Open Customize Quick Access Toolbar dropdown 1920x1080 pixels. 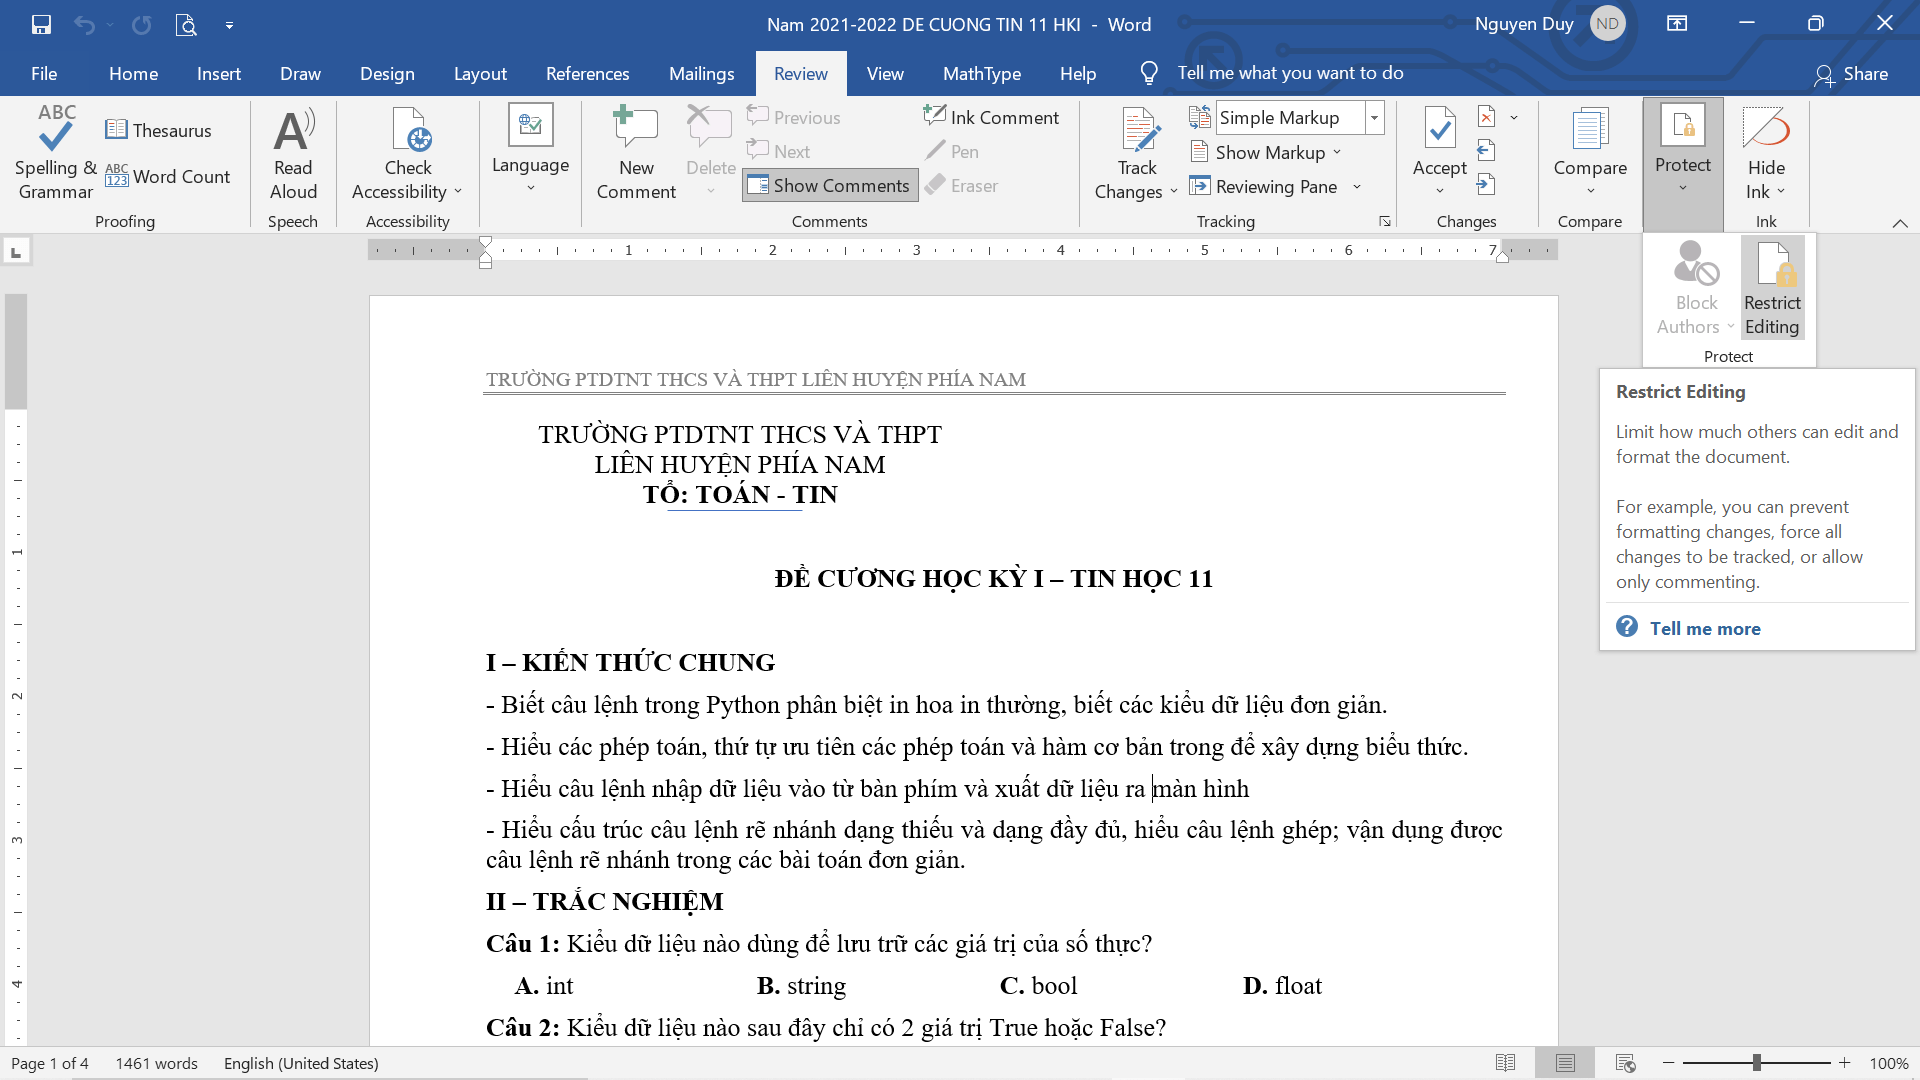pos(229,25)
